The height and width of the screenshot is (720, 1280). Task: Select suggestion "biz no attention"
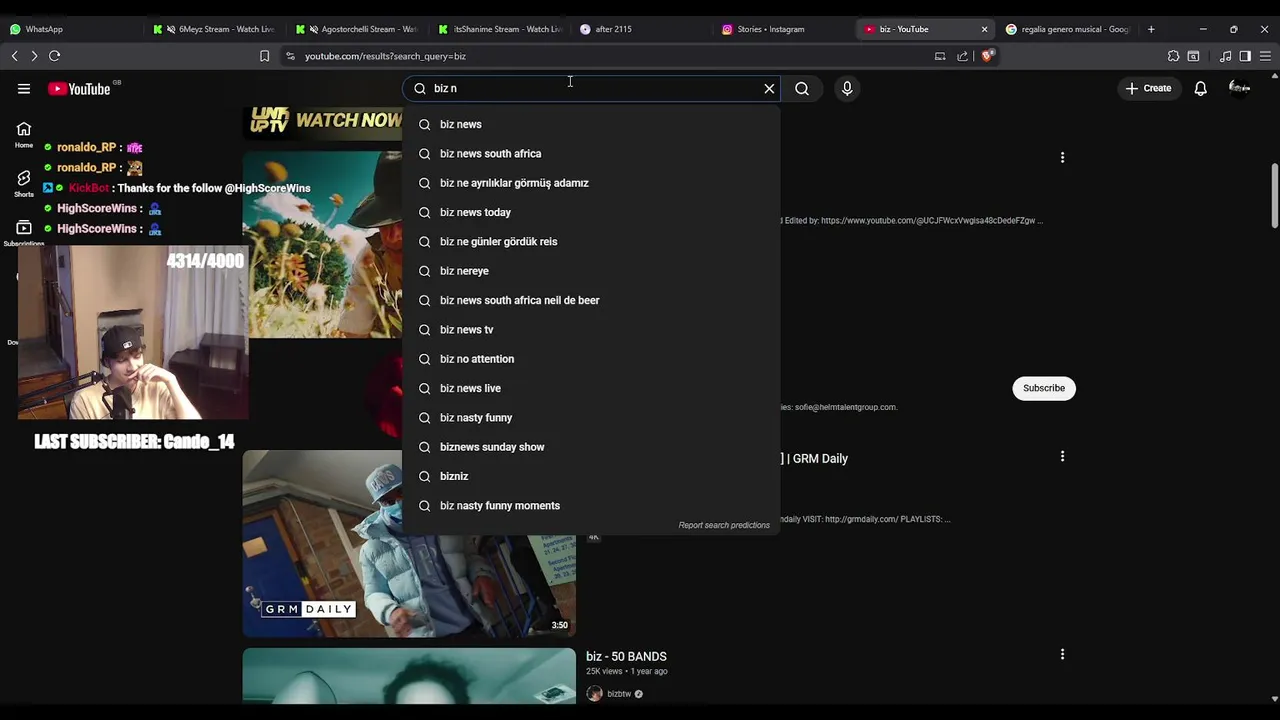[x=591, y=359]
